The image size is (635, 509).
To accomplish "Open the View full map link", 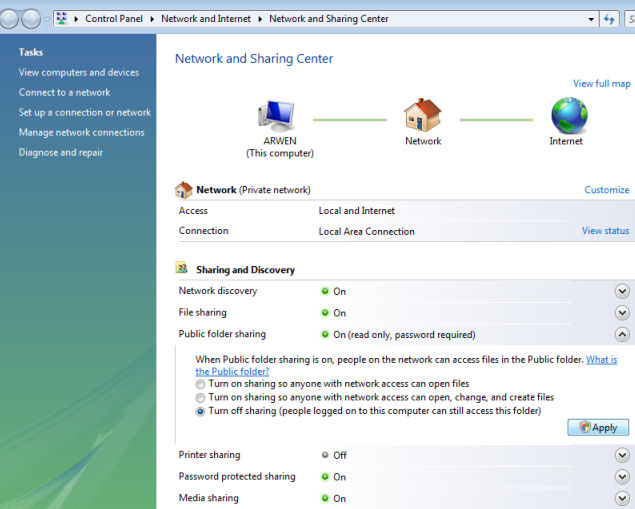I will tap(601, 83).
